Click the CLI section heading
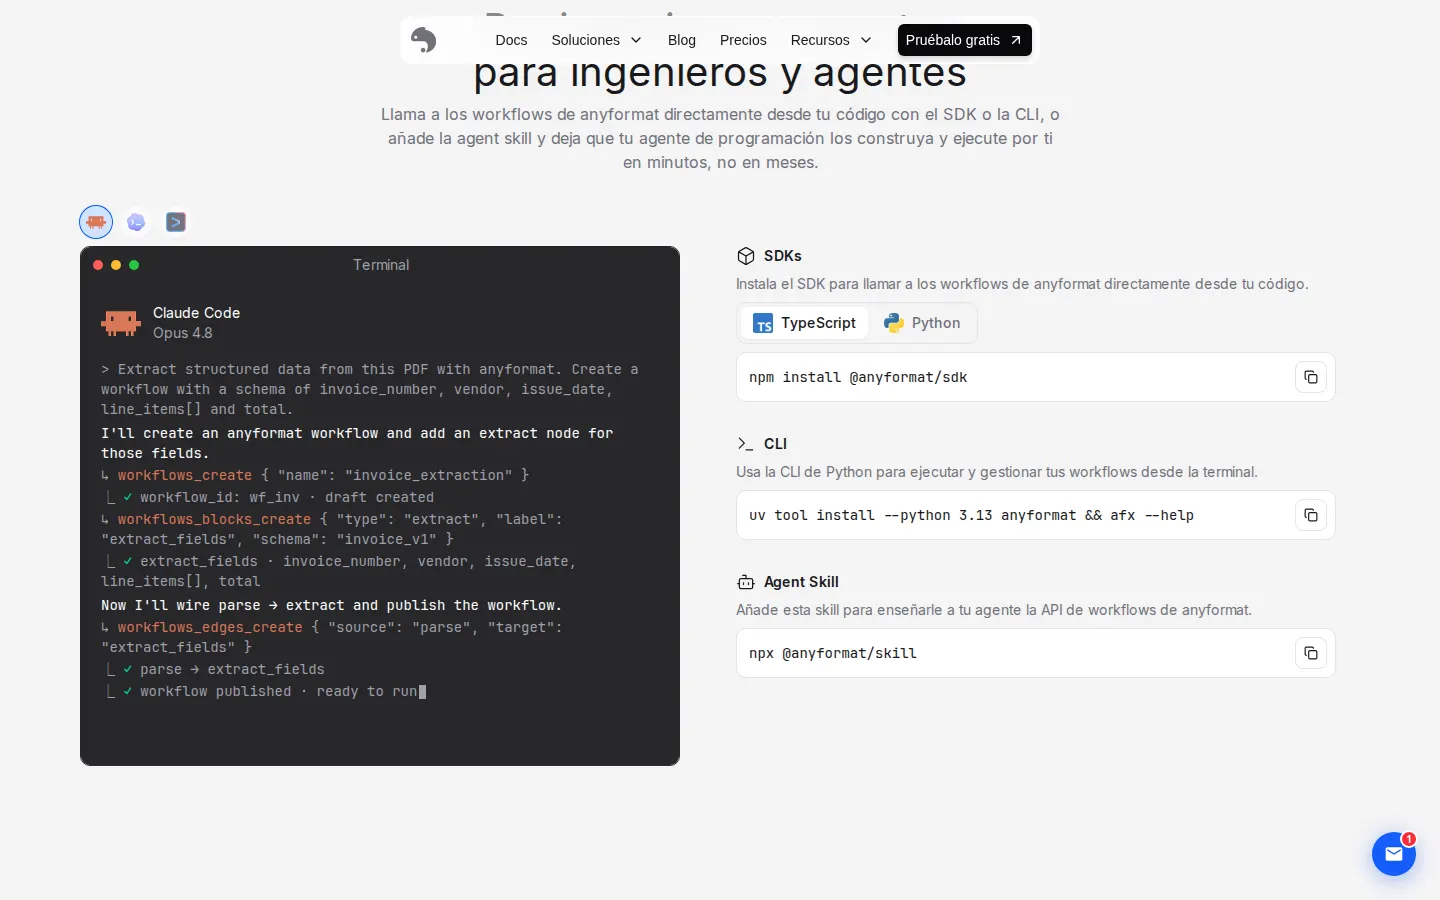 pos(775,444)
